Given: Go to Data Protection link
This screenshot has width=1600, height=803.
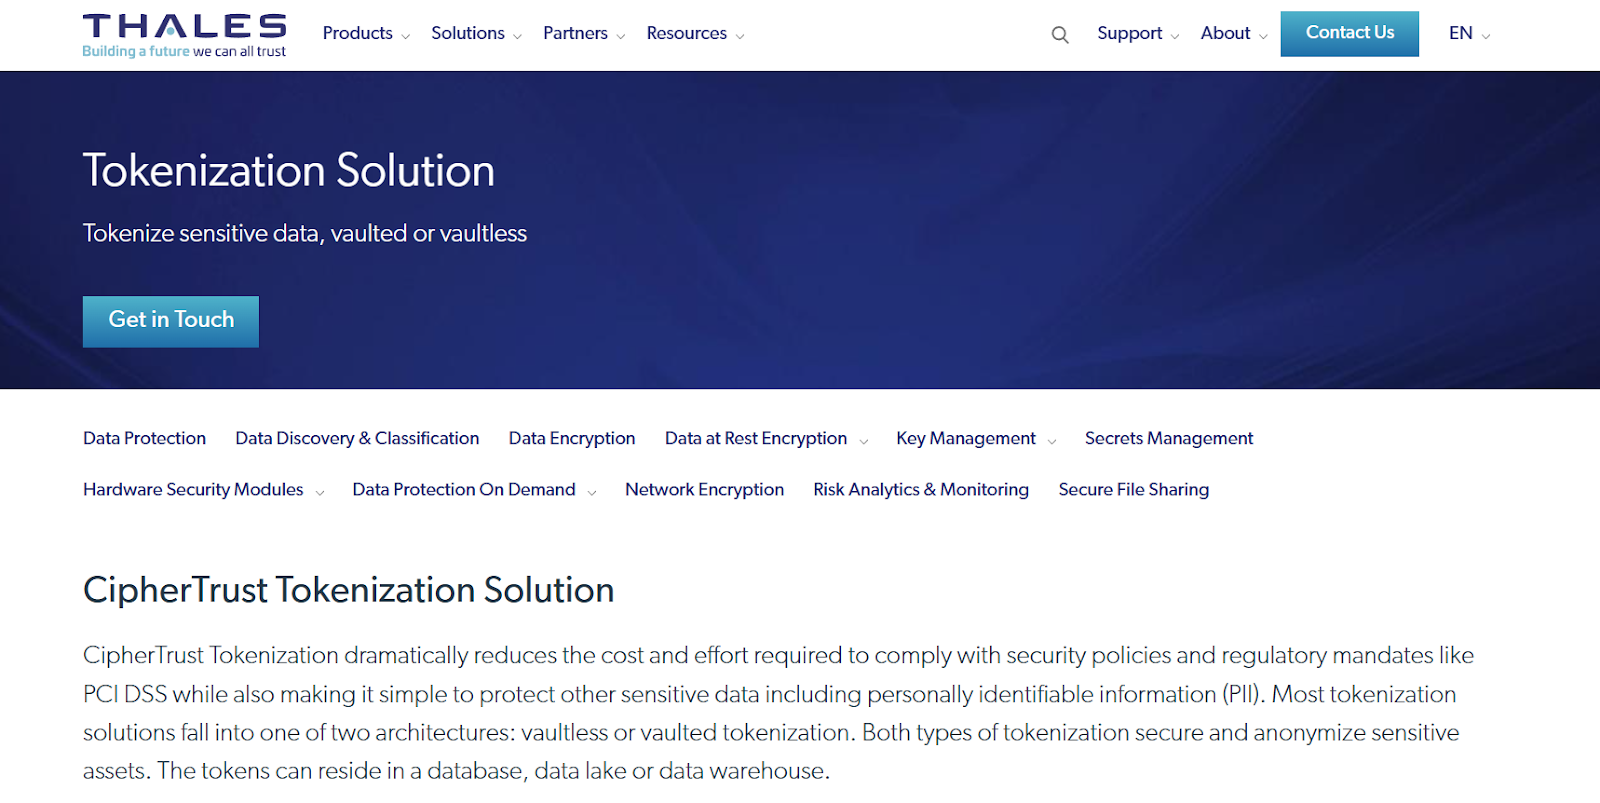Looking at the screenshot, I should tap(144, 438).
